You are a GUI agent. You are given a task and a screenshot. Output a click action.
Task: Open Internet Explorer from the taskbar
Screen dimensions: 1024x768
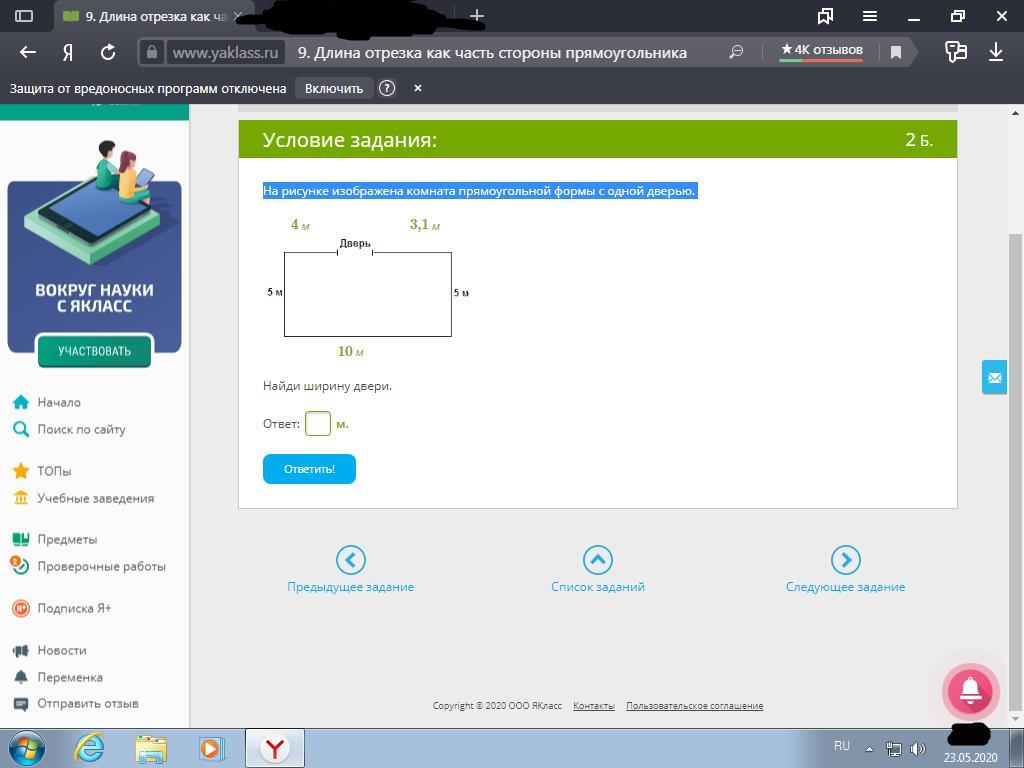[90, 748]
